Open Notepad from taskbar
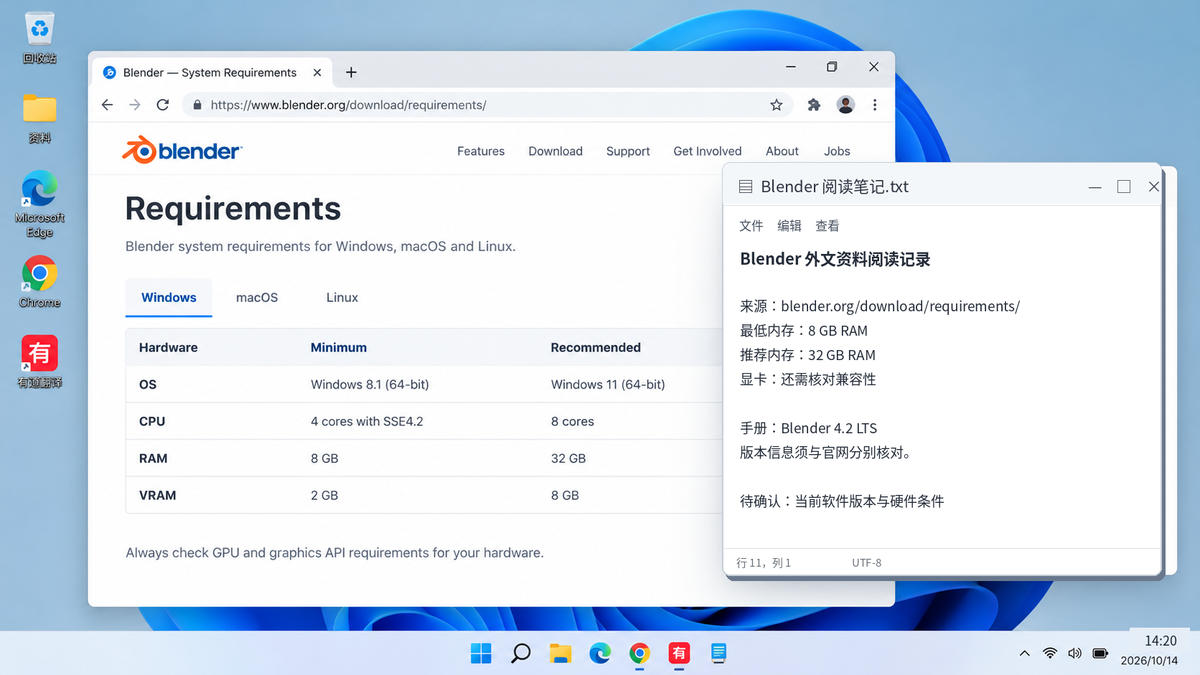 point(718,653)
